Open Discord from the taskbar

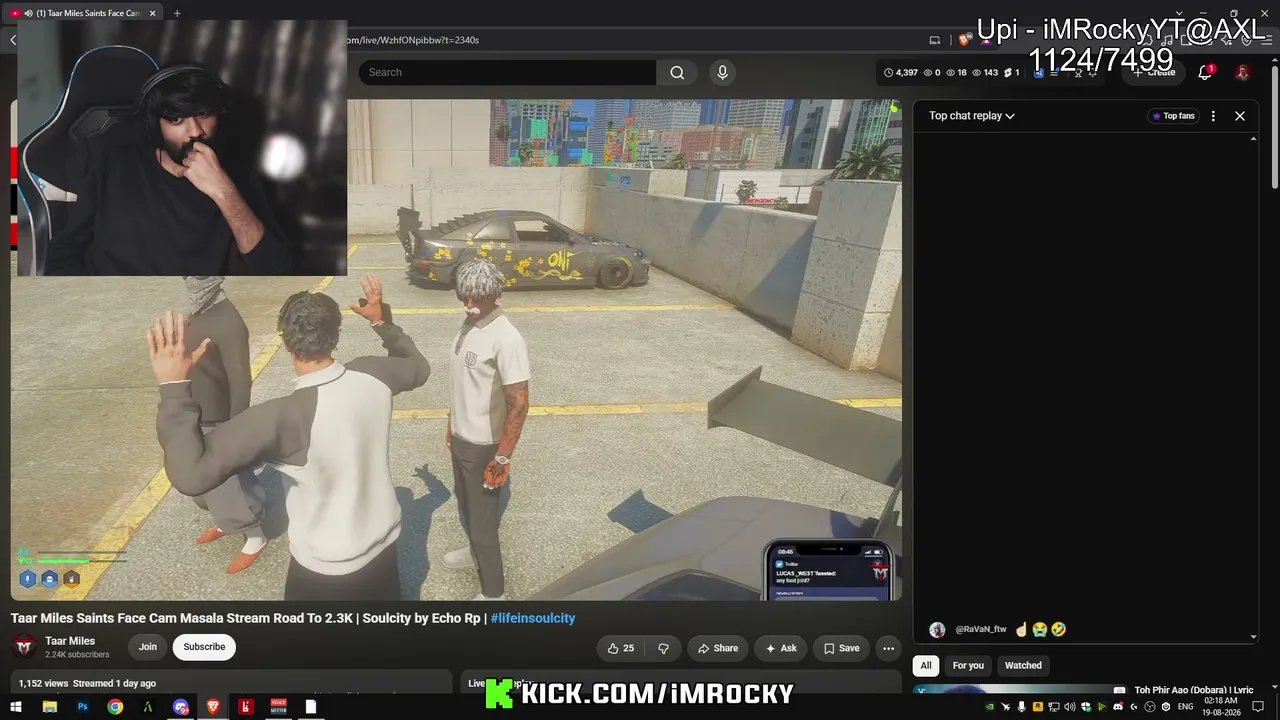click(x=181, y=707)
